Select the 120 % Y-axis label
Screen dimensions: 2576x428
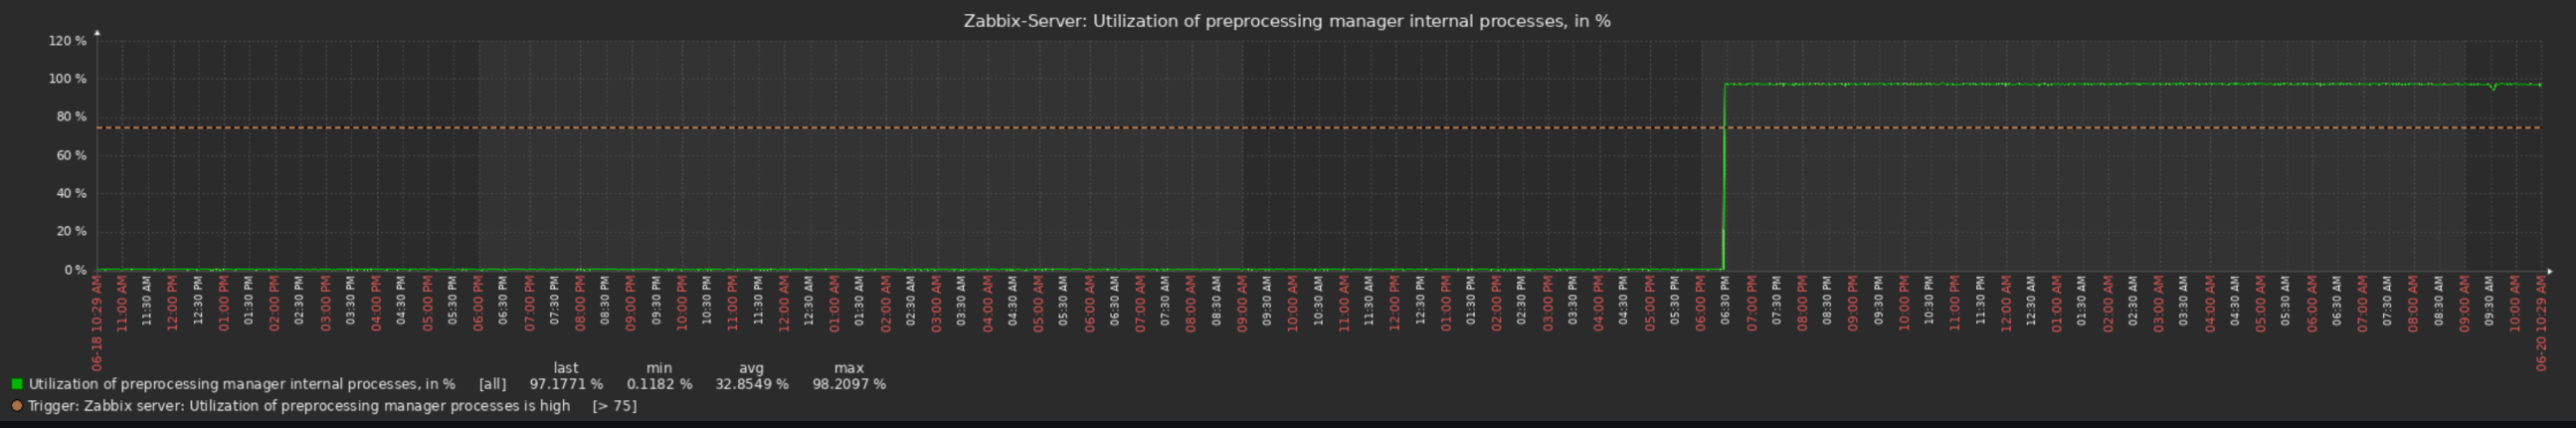[67, 41]
